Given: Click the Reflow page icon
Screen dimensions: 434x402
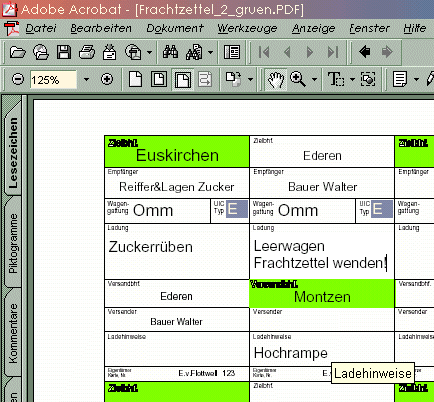Looking at the screenshot, I should pyautogui.click(x=205, y=79).
